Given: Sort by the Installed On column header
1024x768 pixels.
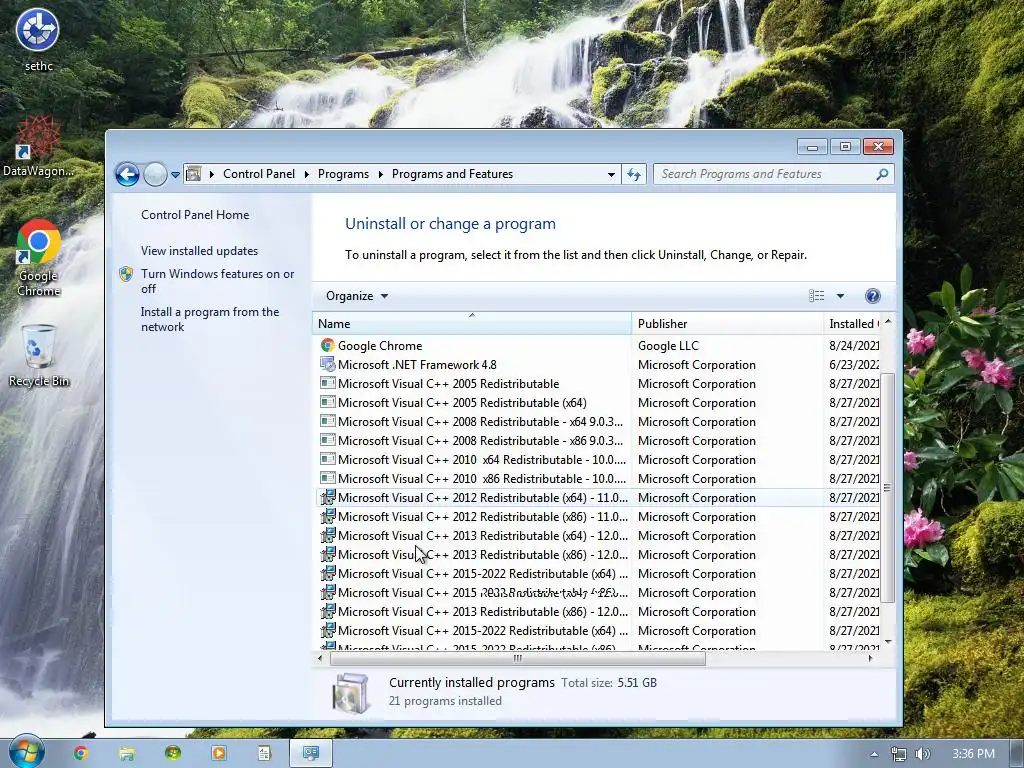Looking at the screenshot, I should click(852, 323).
